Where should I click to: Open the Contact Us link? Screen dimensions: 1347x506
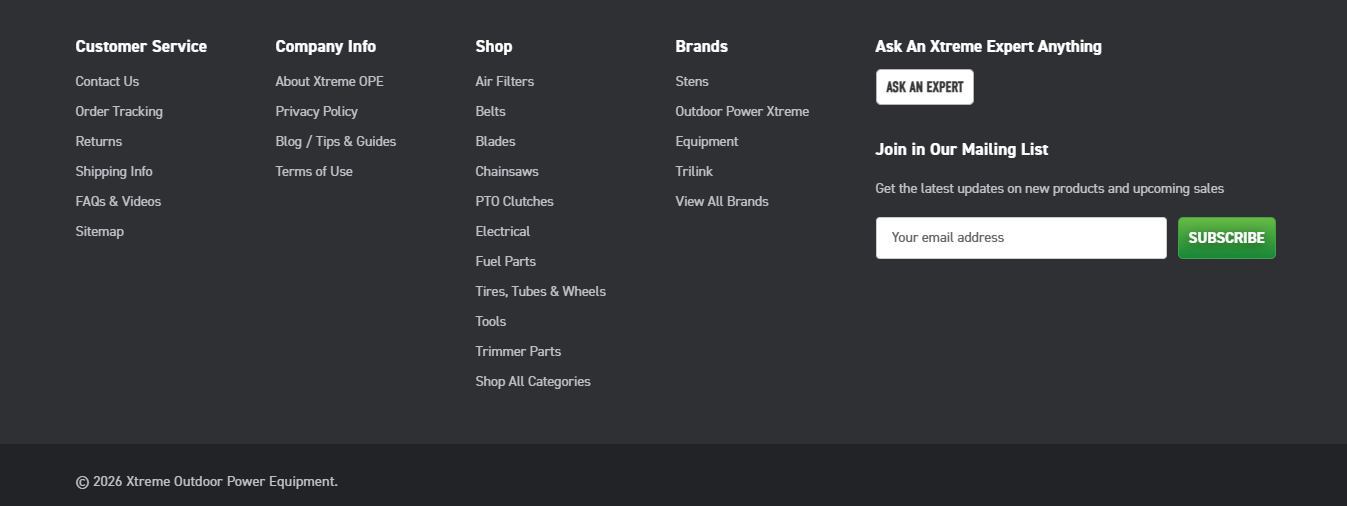point(107,82)
